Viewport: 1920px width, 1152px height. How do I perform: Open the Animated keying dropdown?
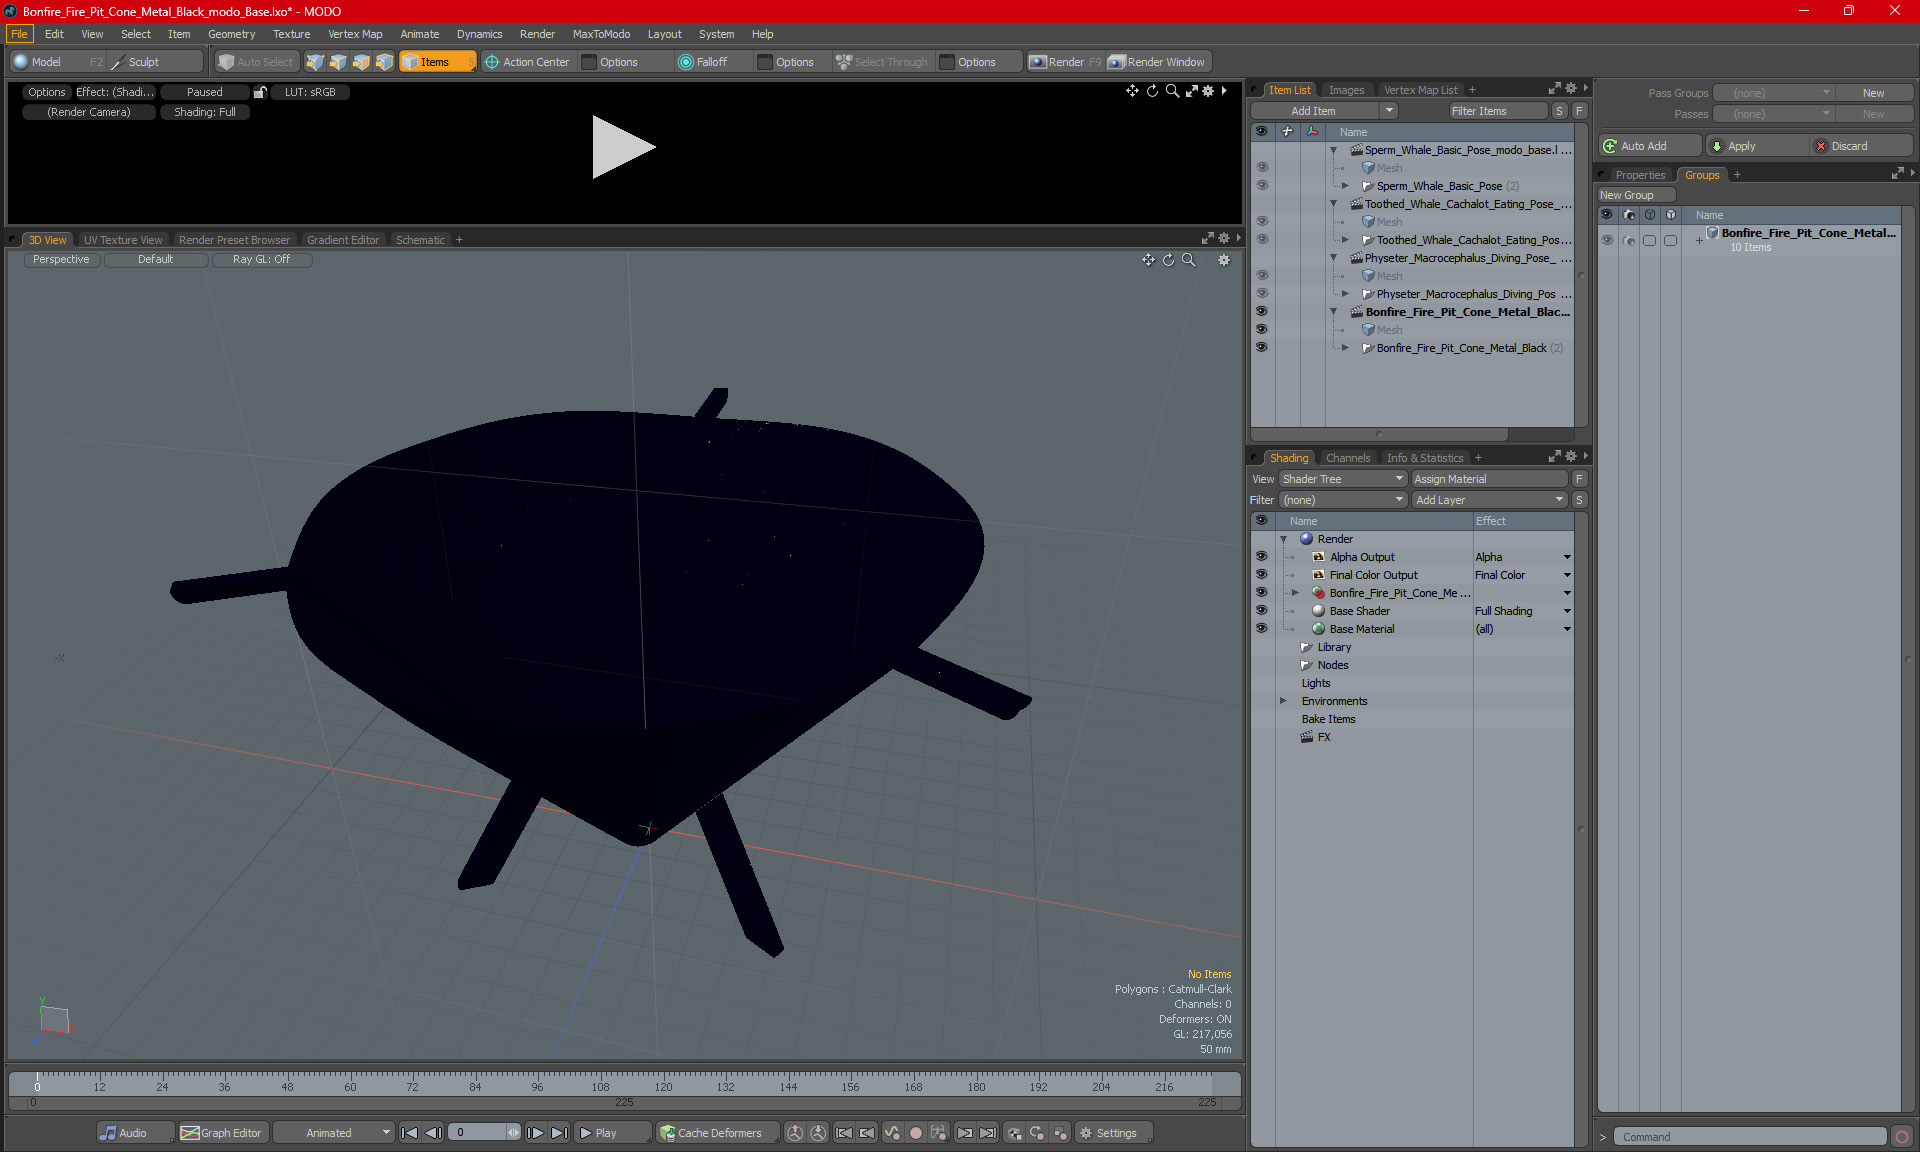click(x=333, y=1133)
